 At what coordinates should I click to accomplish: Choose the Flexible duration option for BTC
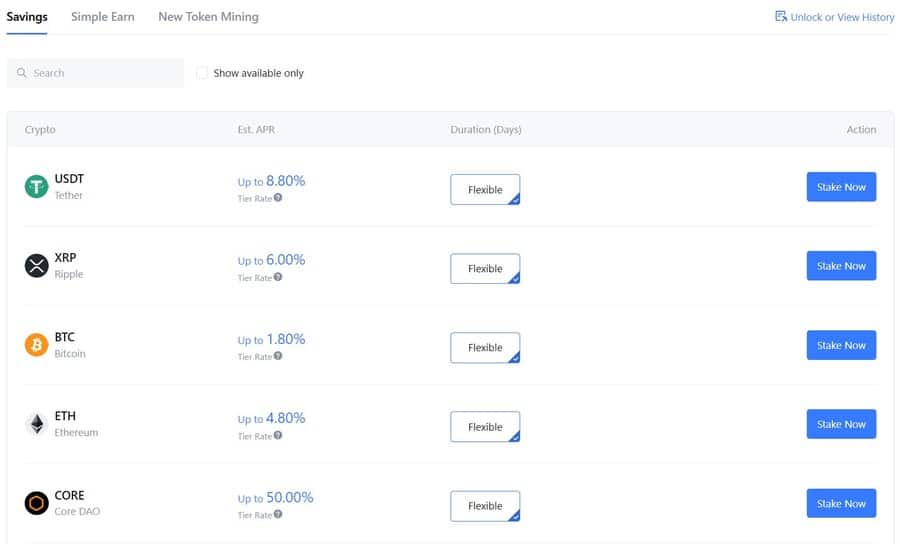coord(485,347)
